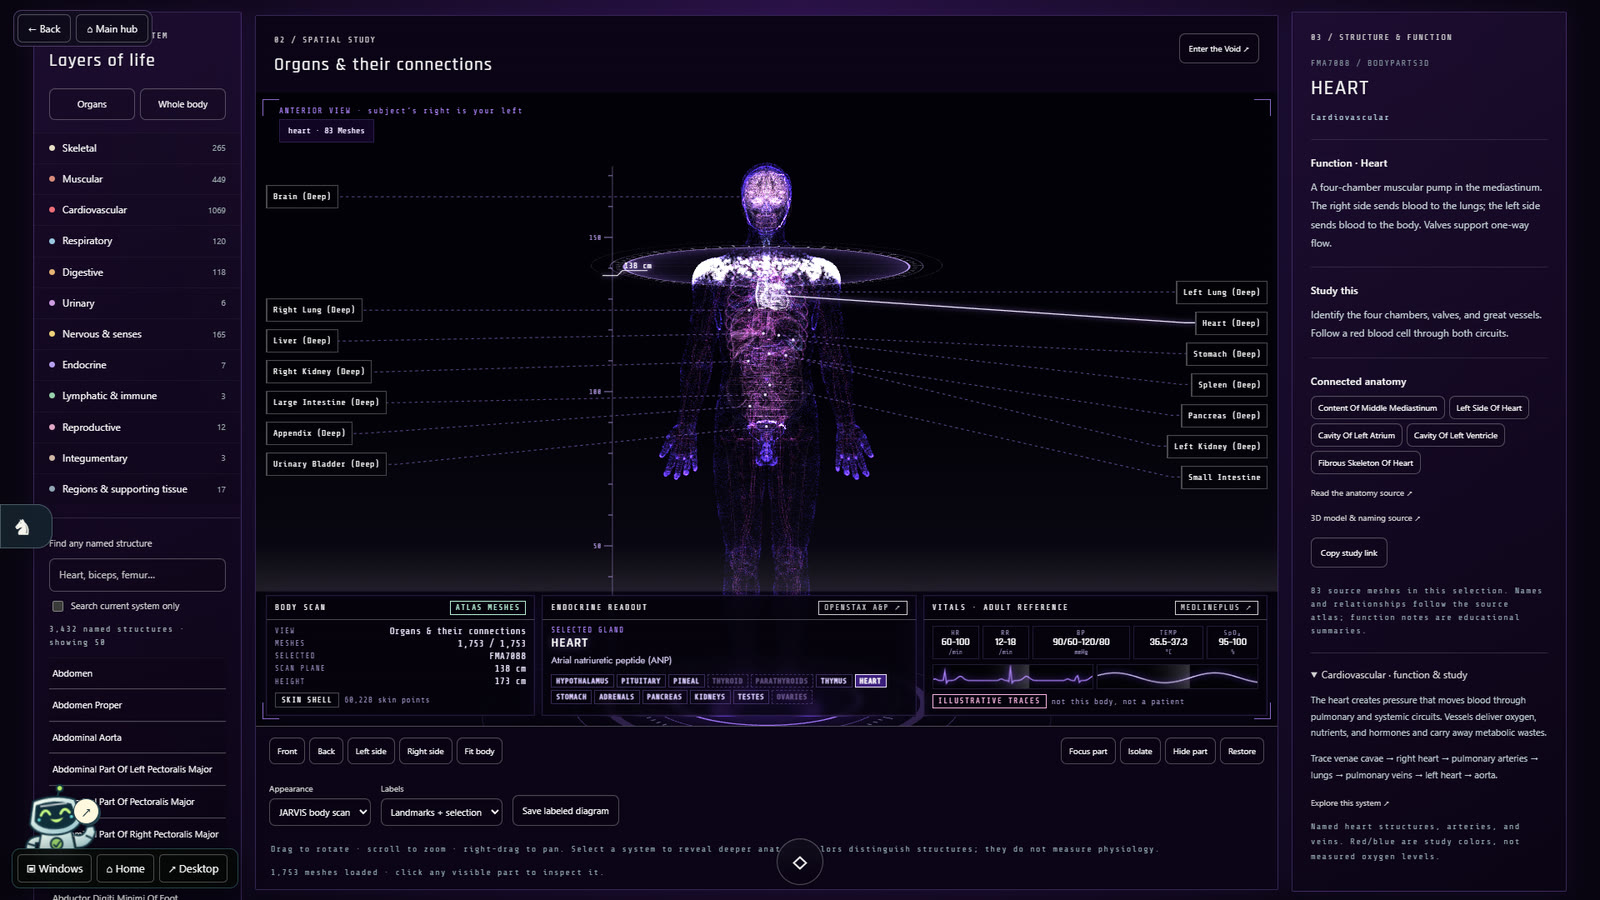Select the Skeletal system colored dot
This screenshot has height=900, width=1600.
click(52, 148)
